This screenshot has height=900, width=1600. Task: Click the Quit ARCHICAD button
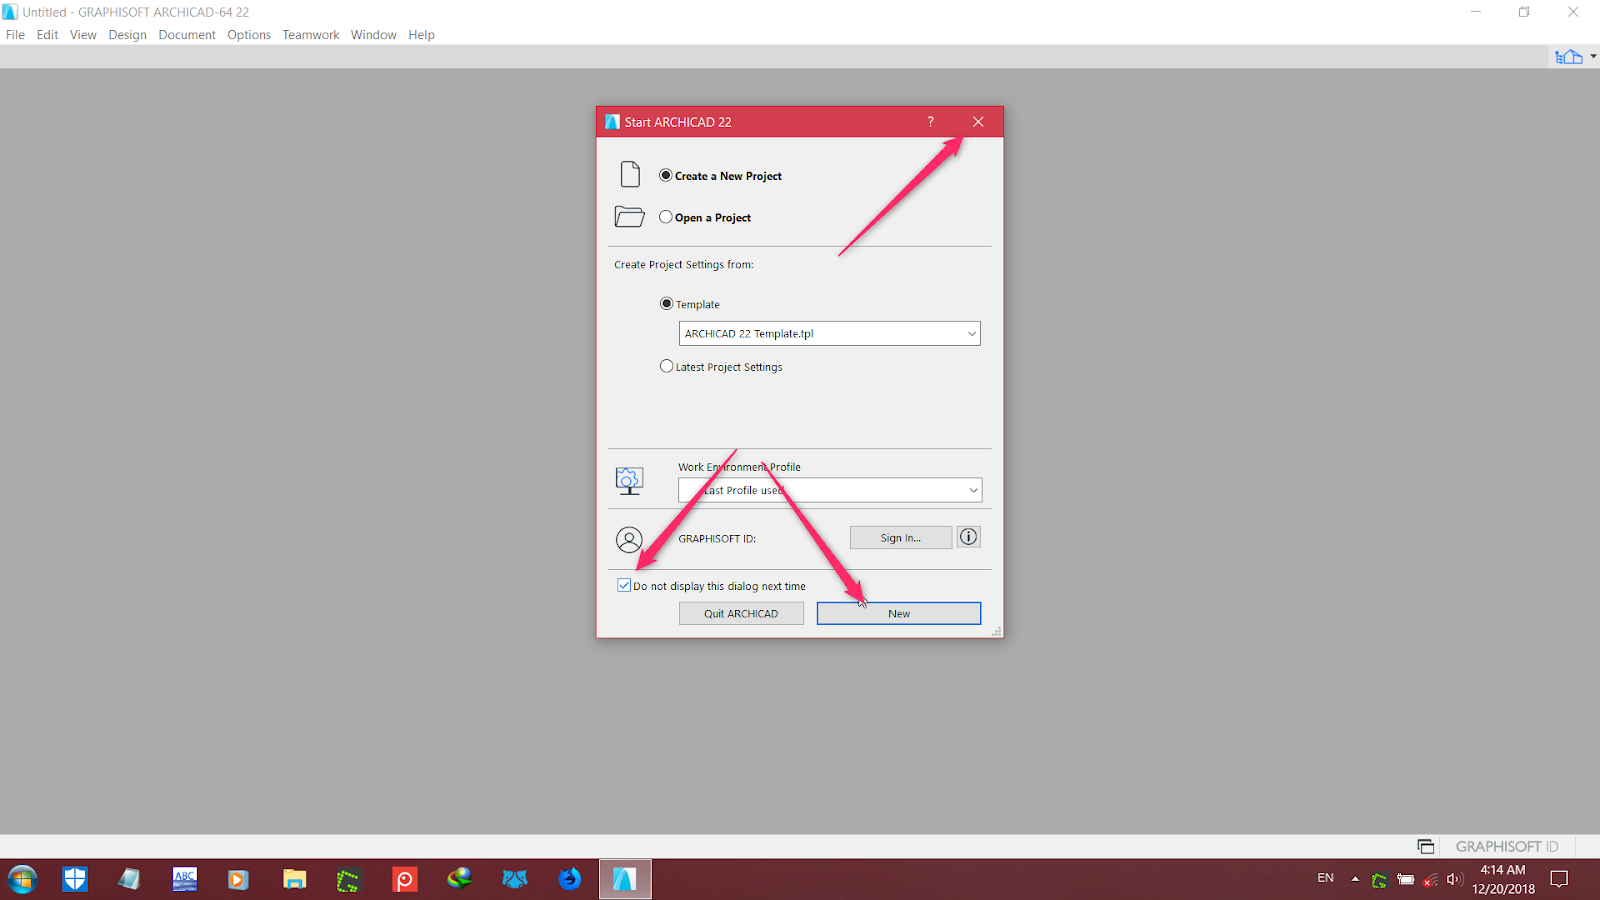pos(741,614)
